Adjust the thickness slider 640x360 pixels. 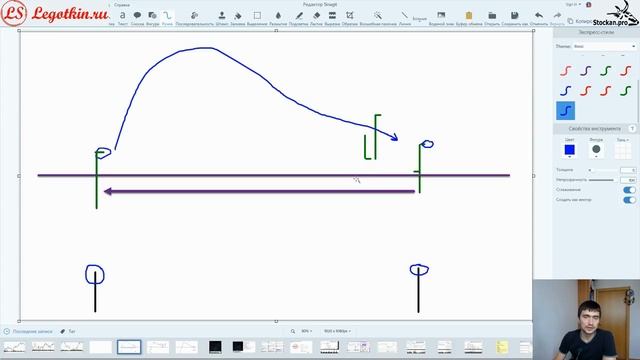point(603,170)
